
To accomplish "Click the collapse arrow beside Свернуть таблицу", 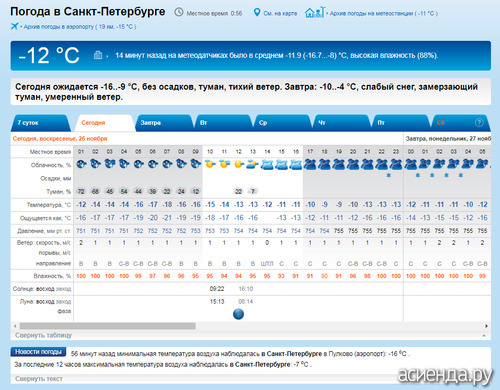I will (484, 336).
